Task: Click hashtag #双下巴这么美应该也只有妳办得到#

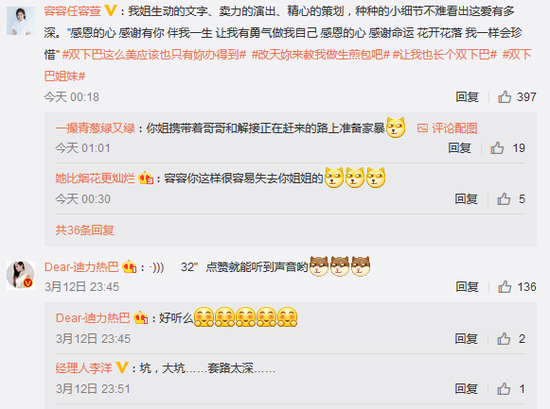Action: coord(154,55)
